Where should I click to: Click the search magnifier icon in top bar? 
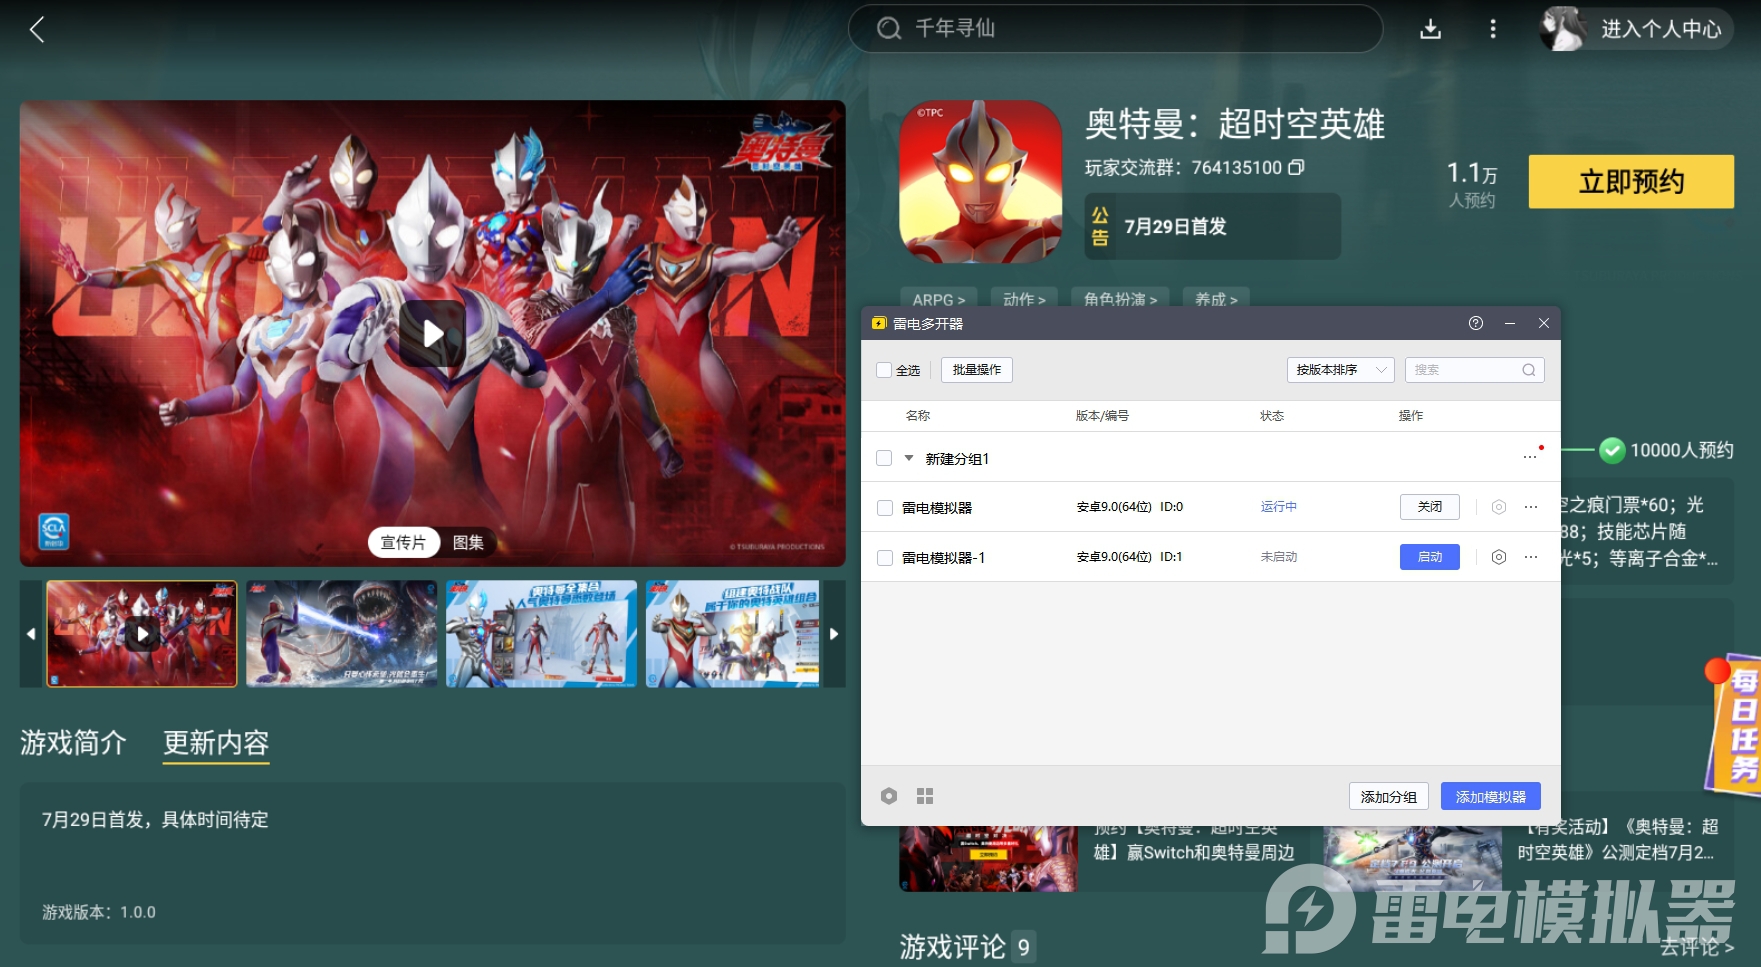[x=888, y=28]
